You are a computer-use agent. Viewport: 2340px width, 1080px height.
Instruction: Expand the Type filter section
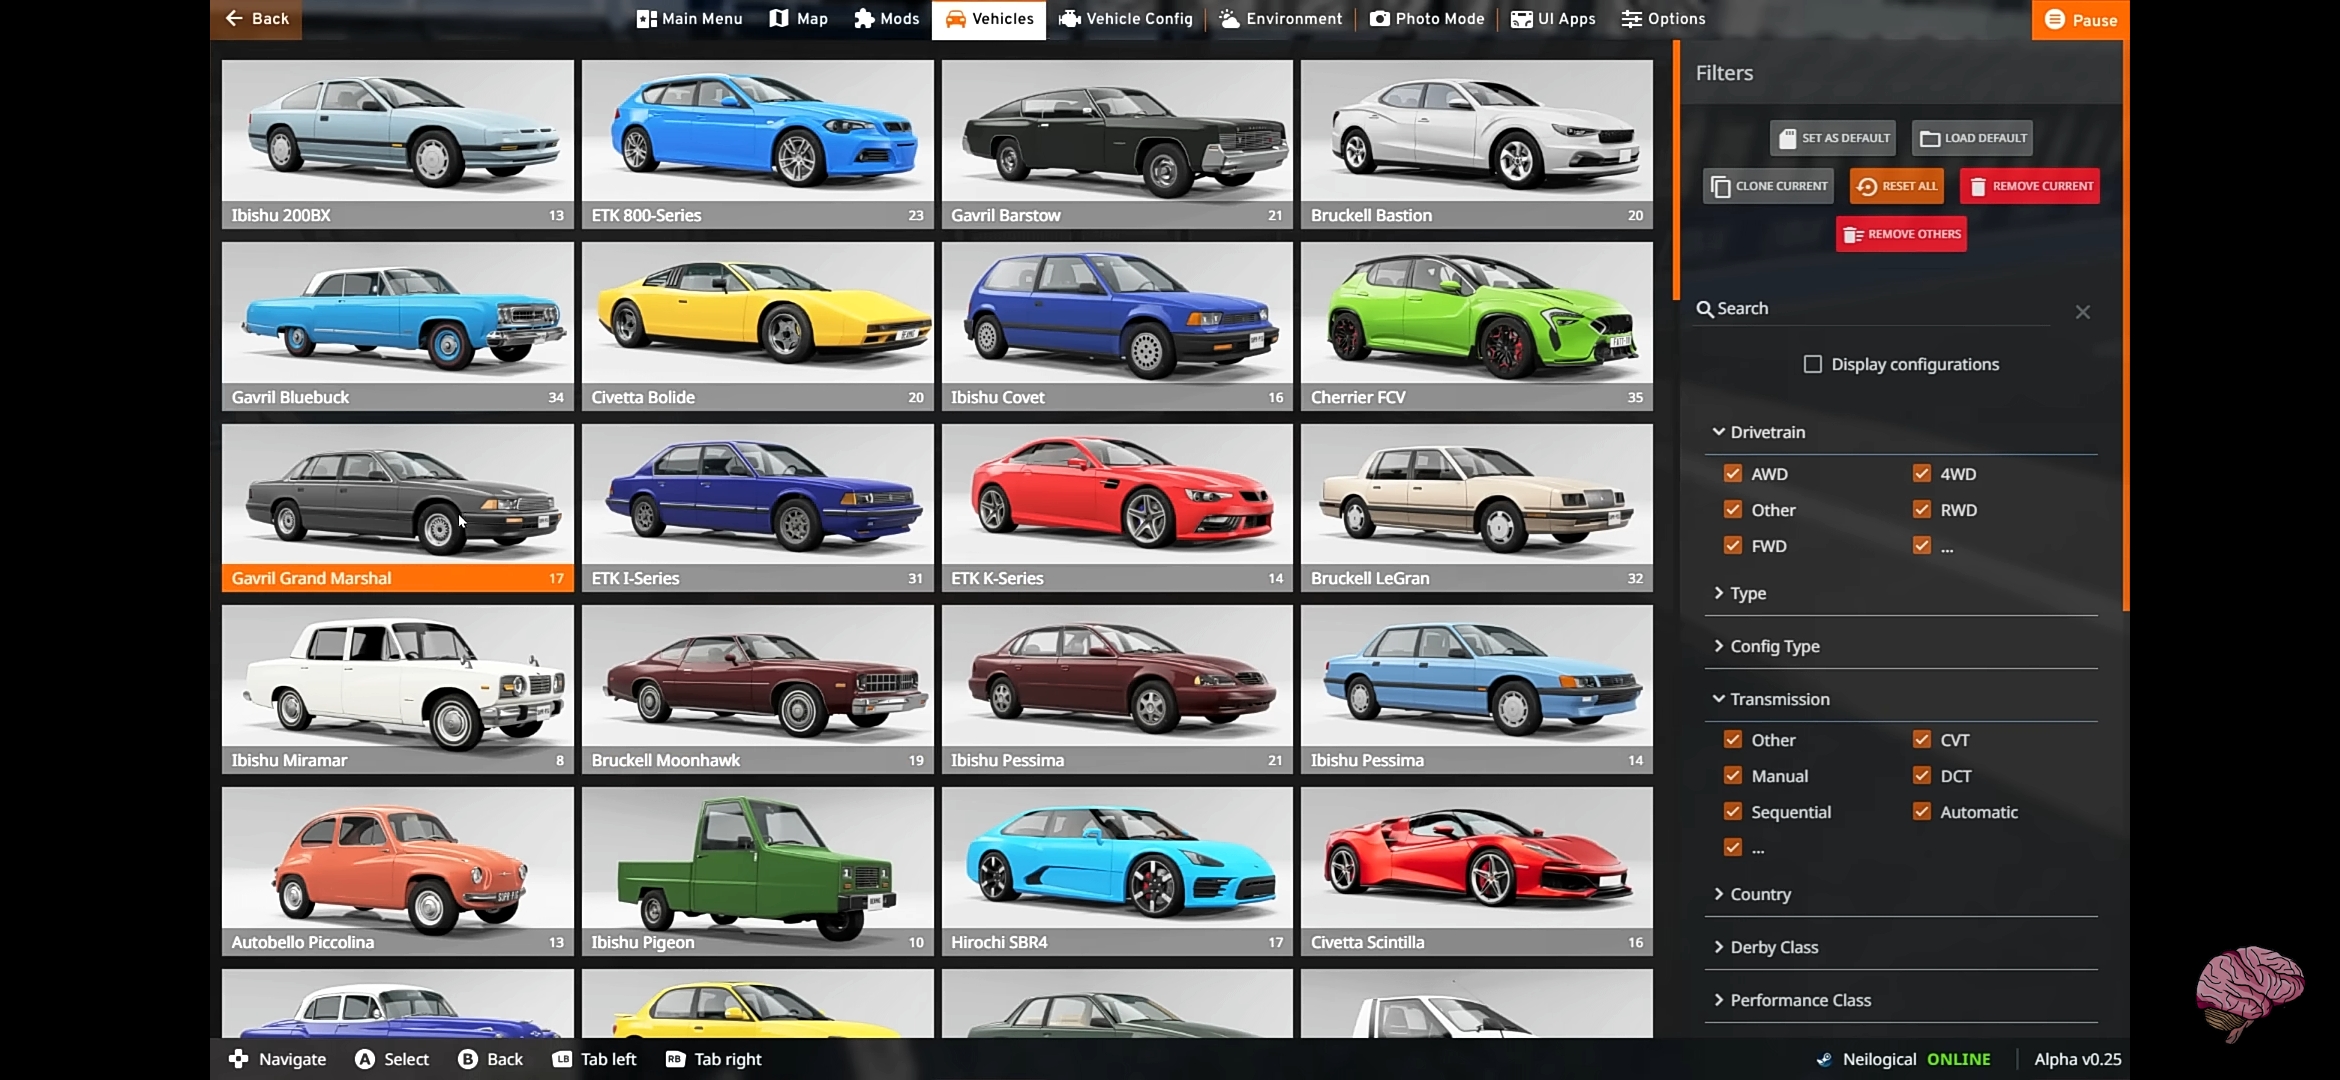tap(1748, 593)
